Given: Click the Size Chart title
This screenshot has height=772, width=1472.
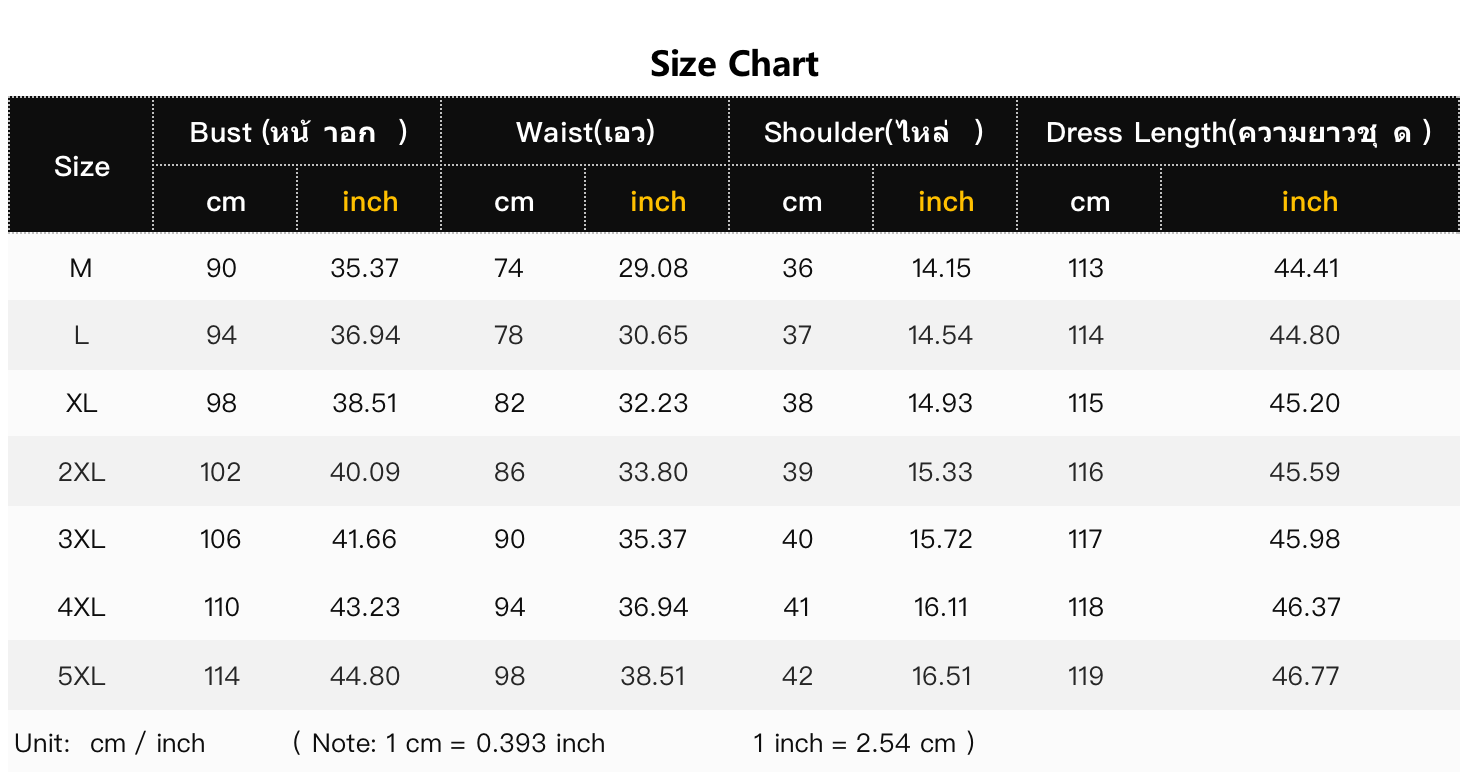Looking at the screenshot, I should click(x=734, y=64).
